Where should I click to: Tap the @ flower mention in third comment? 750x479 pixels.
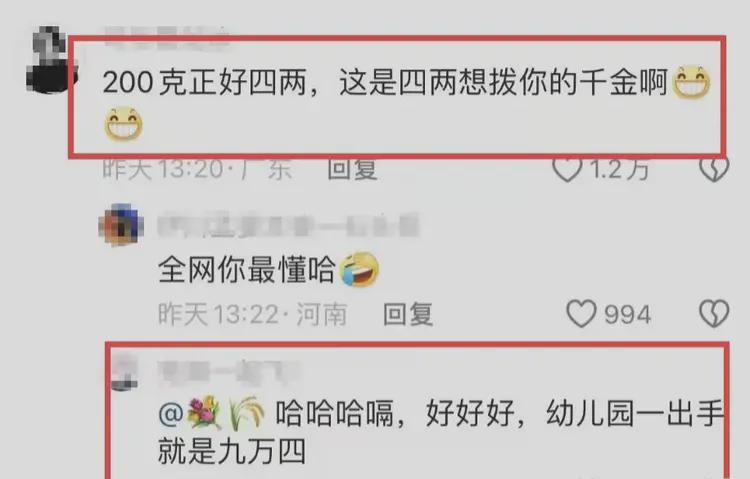coord(211,412)
